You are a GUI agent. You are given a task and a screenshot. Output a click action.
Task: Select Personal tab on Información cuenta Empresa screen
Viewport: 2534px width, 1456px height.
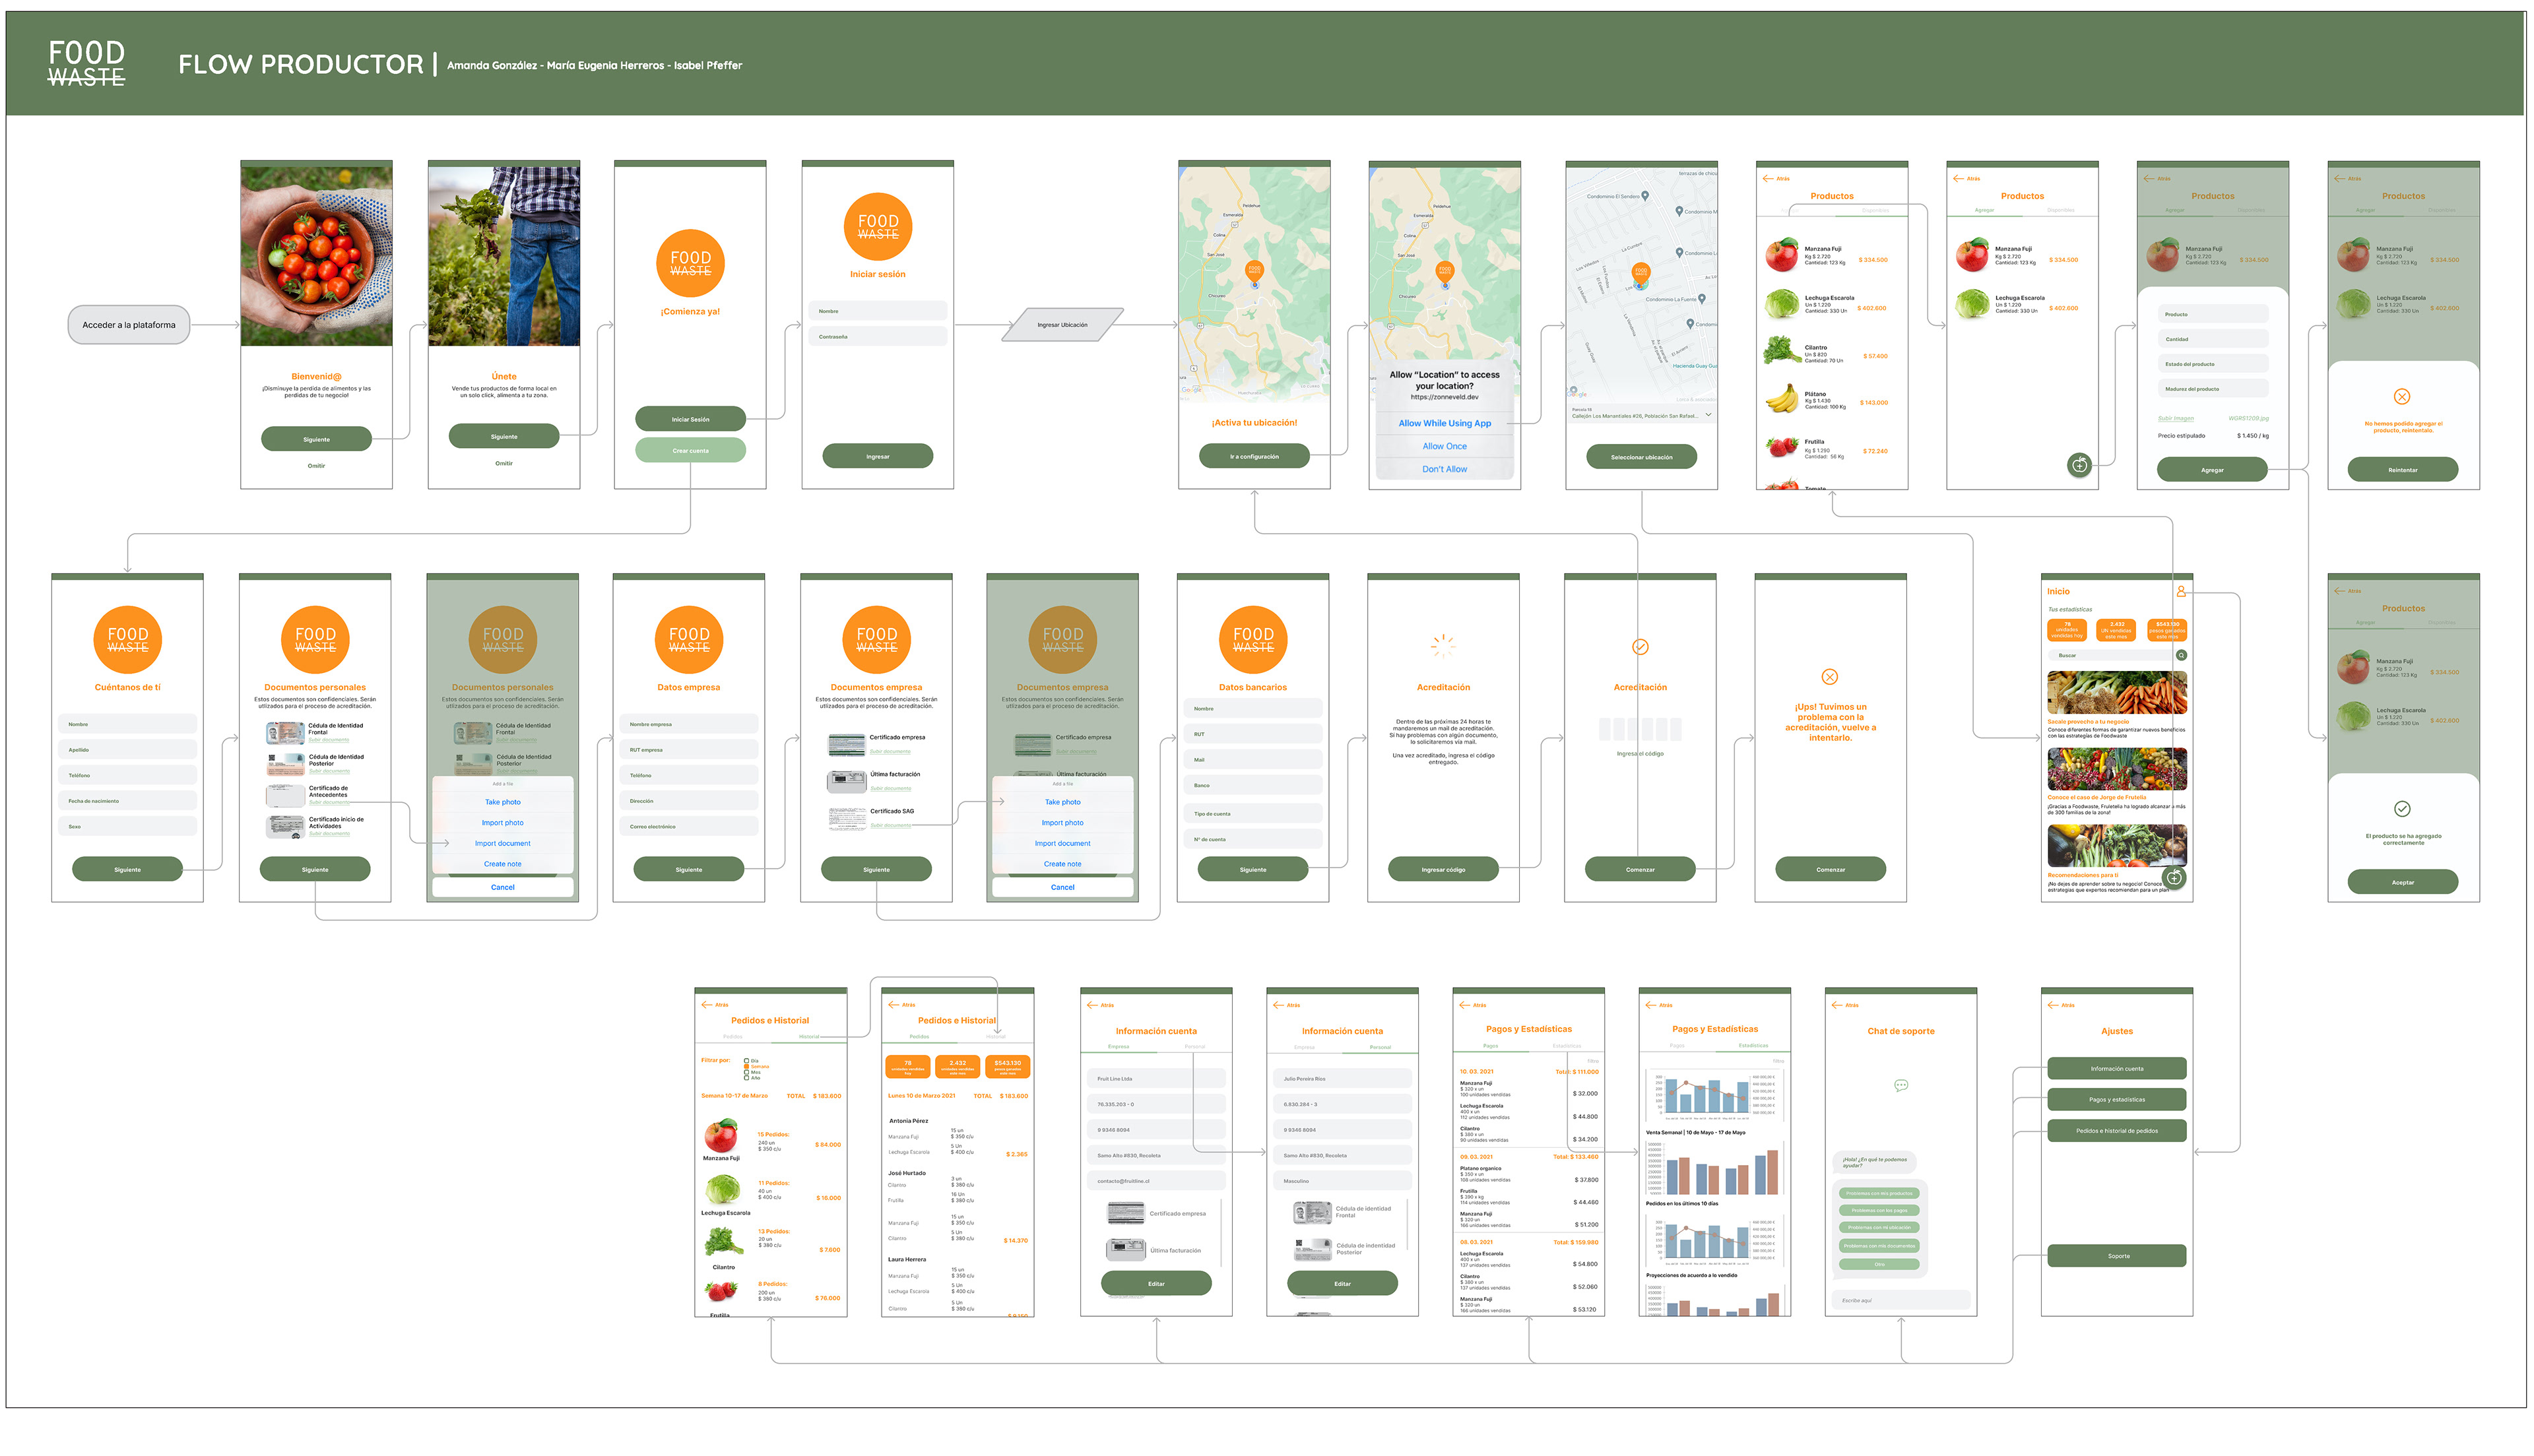[x=1194, y=1047]
